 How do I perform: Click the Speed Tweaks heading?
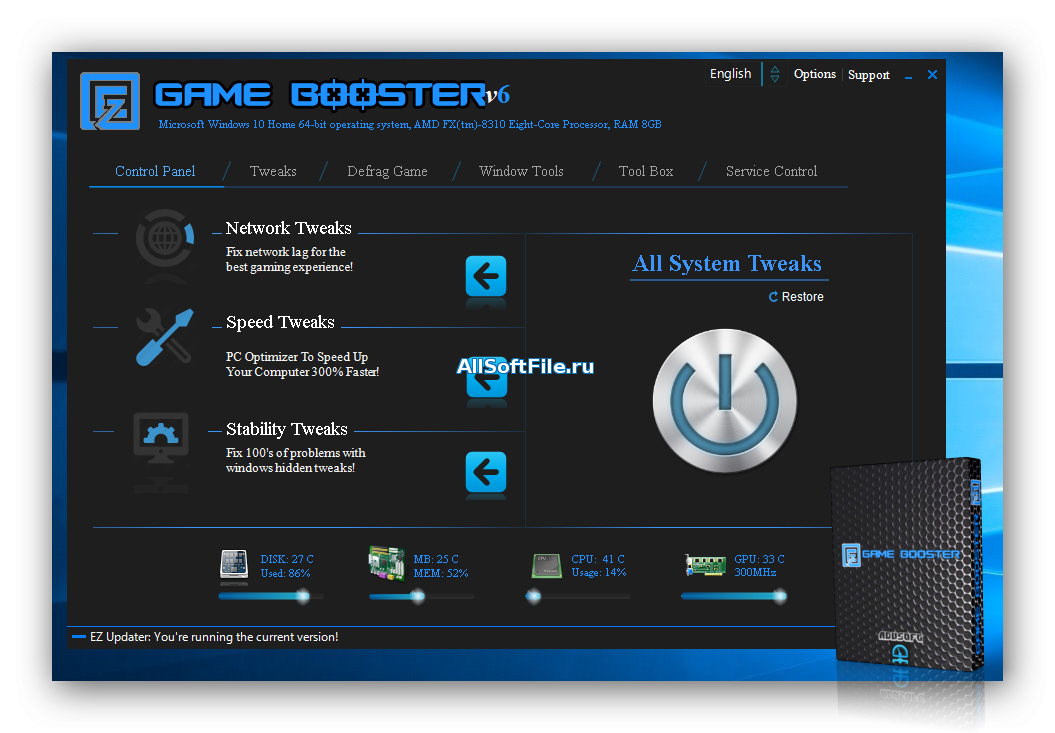point(280,322)
